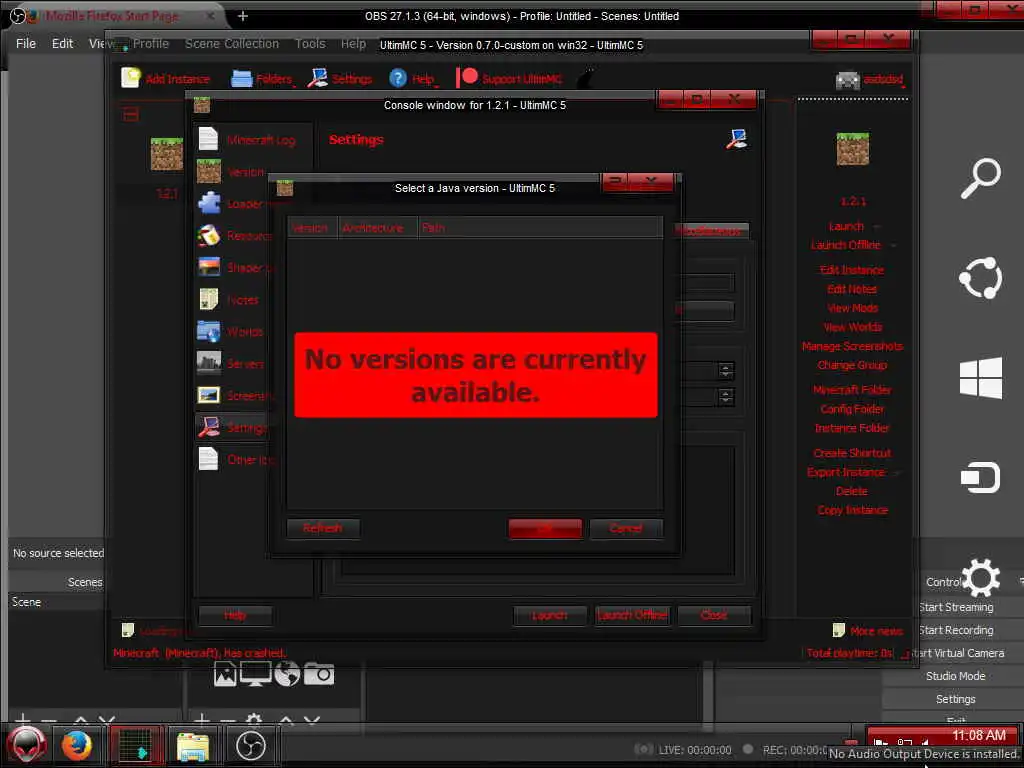The image size is (1024, 768).
Task: Open the Folders toolbar dropdown
Action: [x=263, y=79]
